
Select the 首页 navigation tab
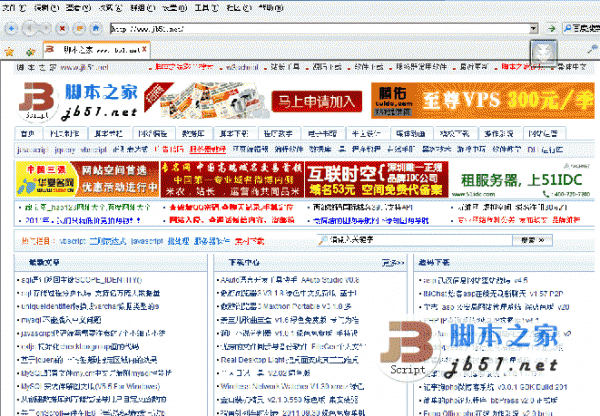pos(28,134)
